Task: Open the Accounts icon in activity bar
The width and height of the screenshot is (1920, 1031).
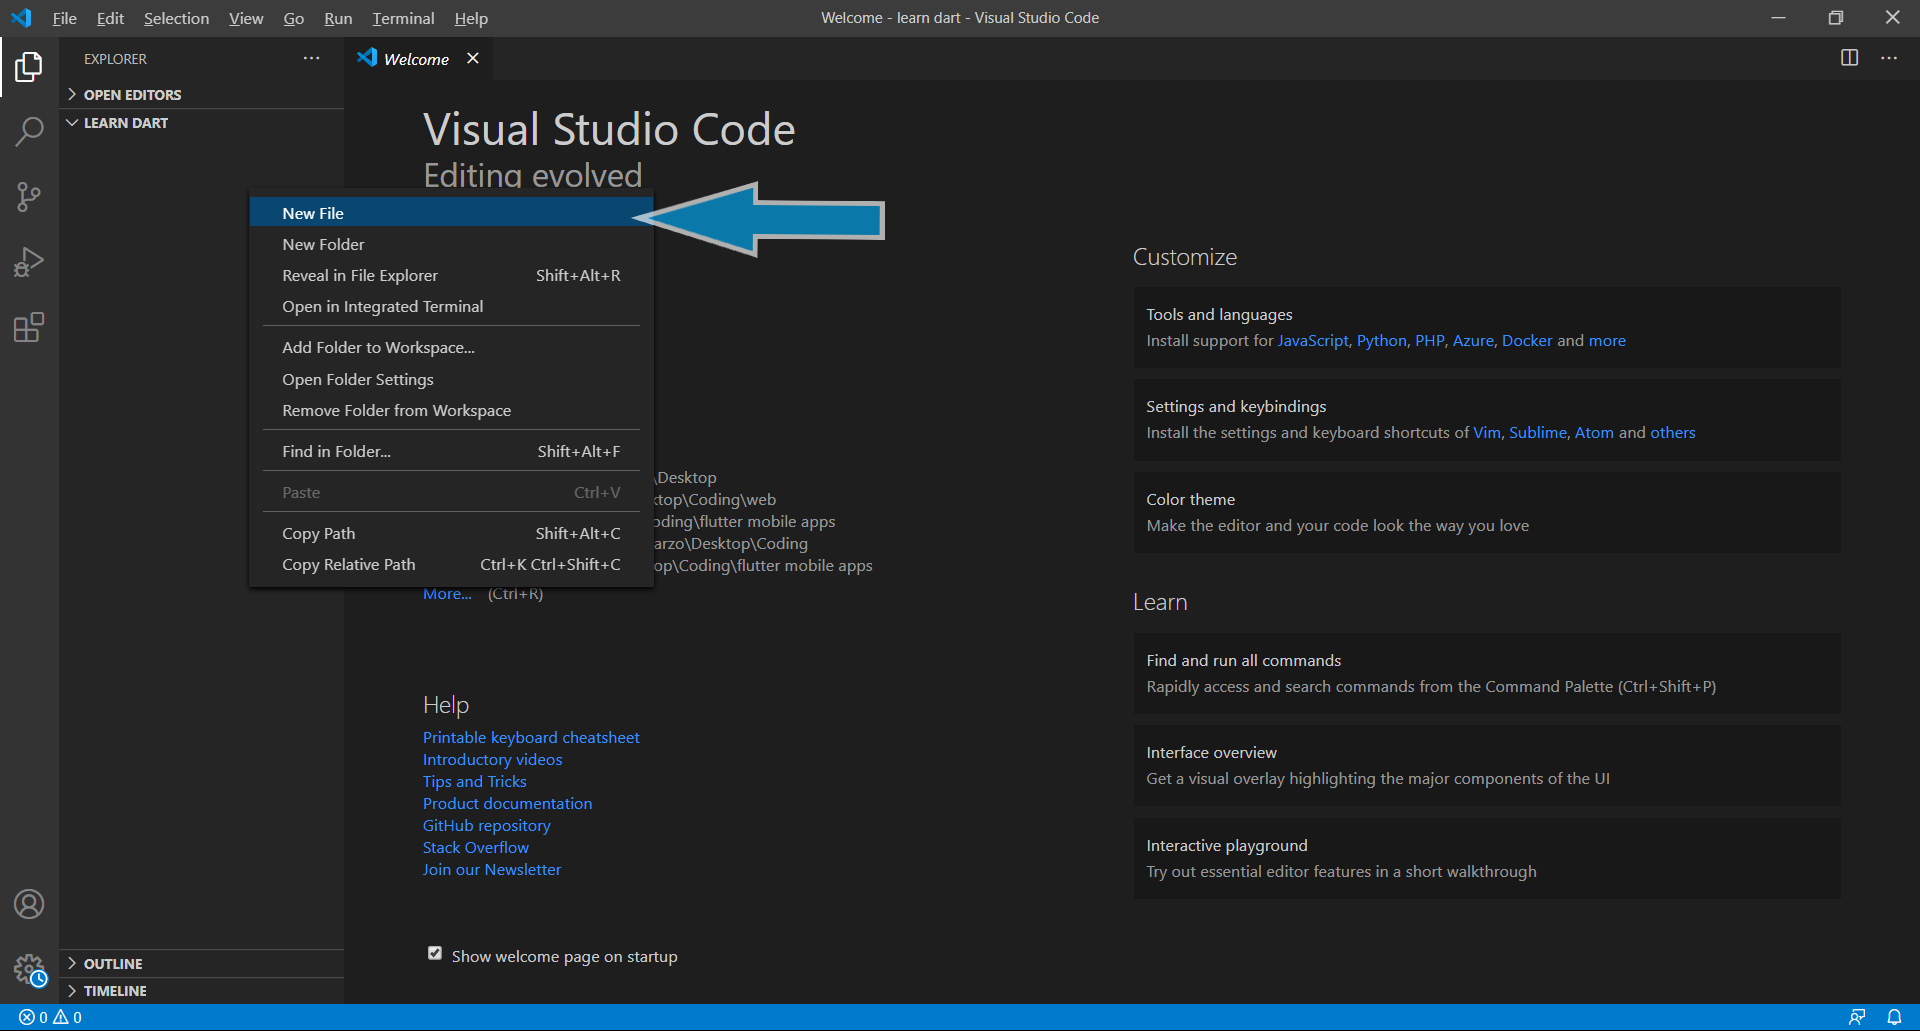Action: (x=29, y=904)
